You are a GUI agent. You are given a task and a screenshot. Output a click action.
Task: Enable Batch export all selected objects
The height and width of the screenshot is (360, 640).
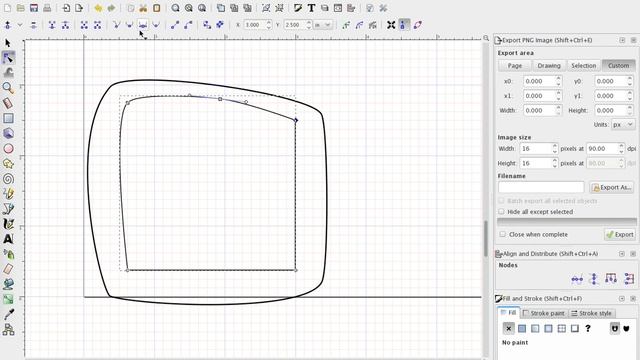502,201
